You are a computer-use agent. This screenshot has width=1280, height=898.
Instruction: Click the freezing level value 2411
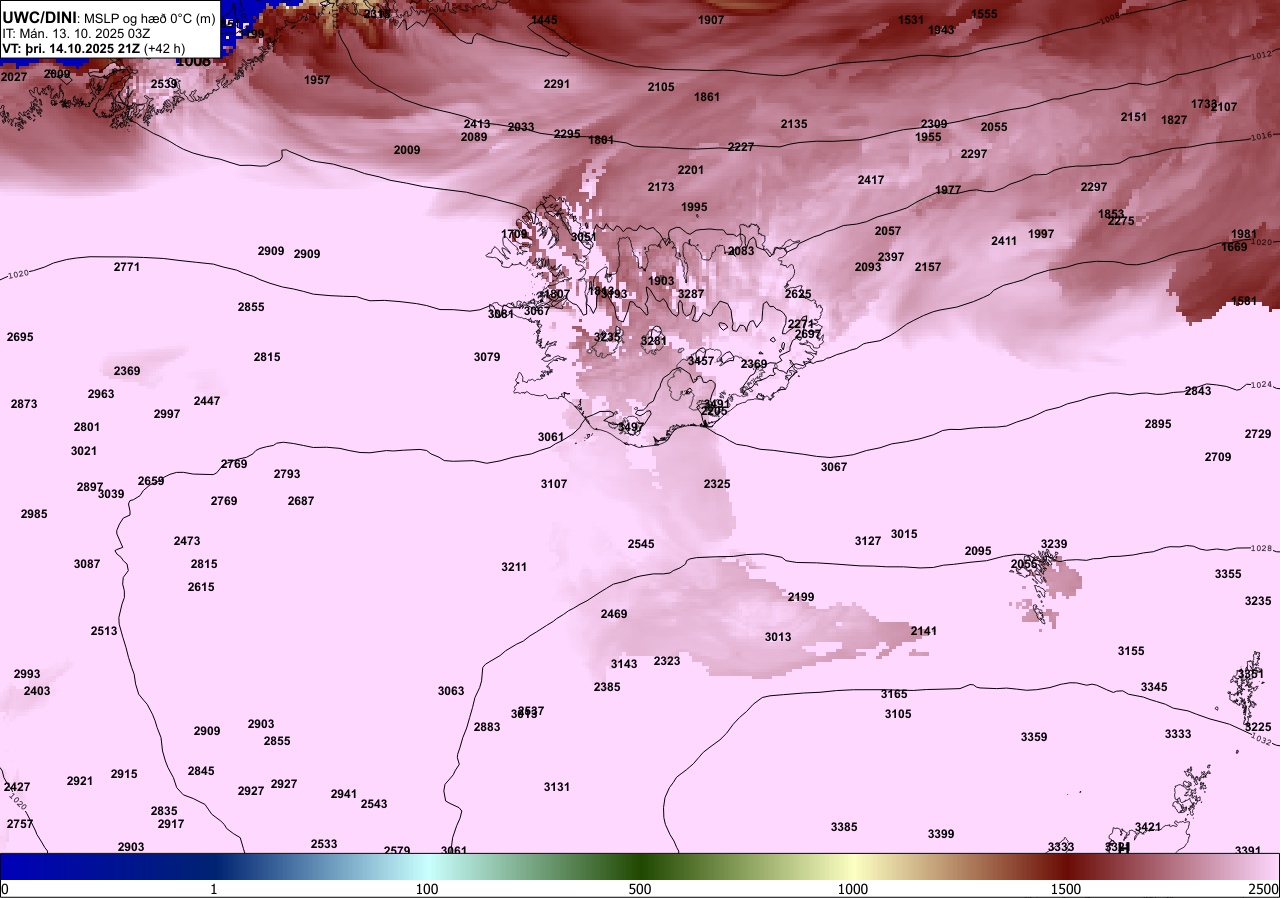tap(1004, 241)
